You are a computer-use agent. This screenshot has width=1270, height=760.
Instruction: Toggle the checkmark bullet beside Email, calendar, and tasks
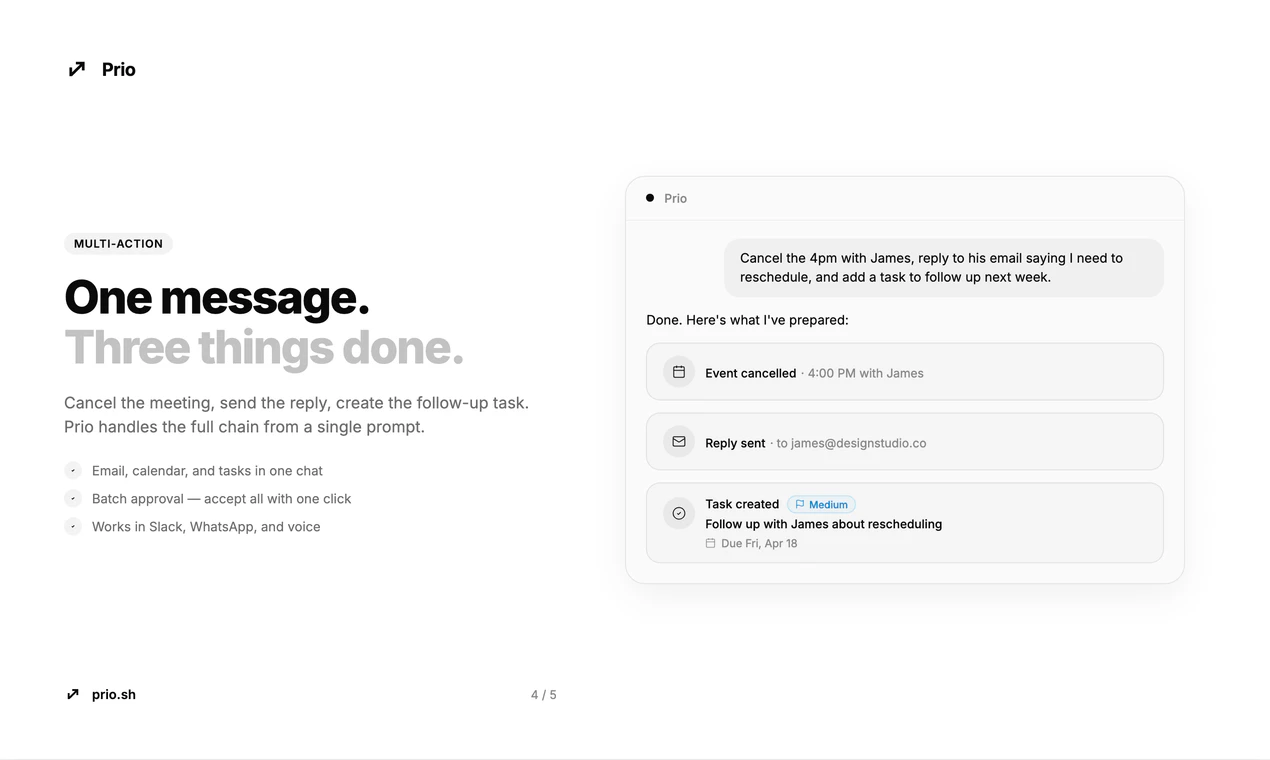(x=72, y=470)
